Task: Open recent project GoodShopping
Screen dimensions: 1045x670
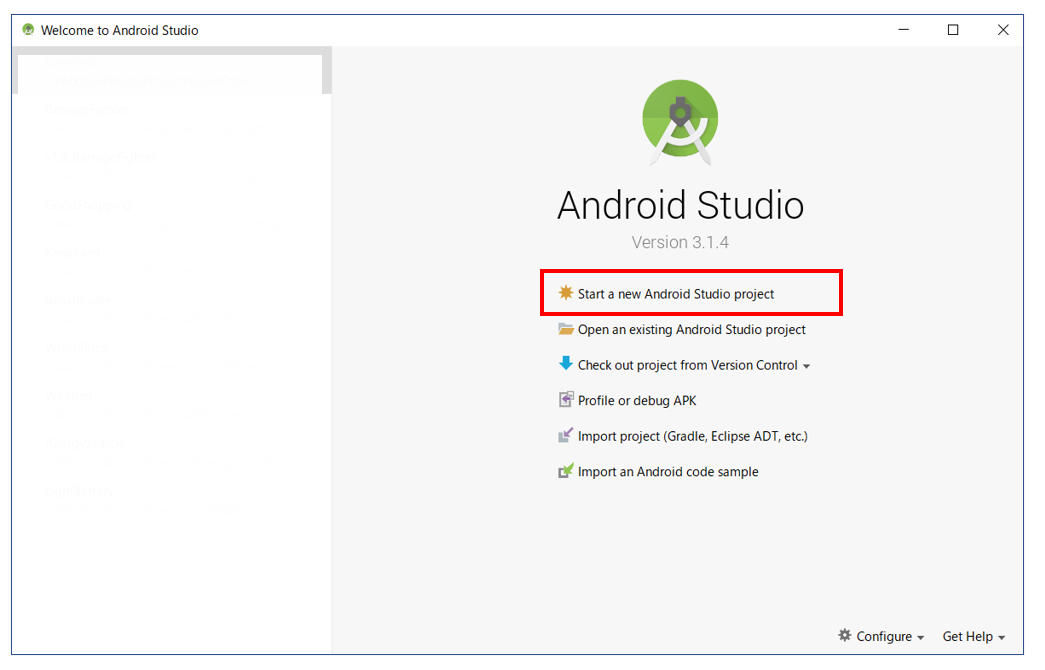Action: point(171,215)
